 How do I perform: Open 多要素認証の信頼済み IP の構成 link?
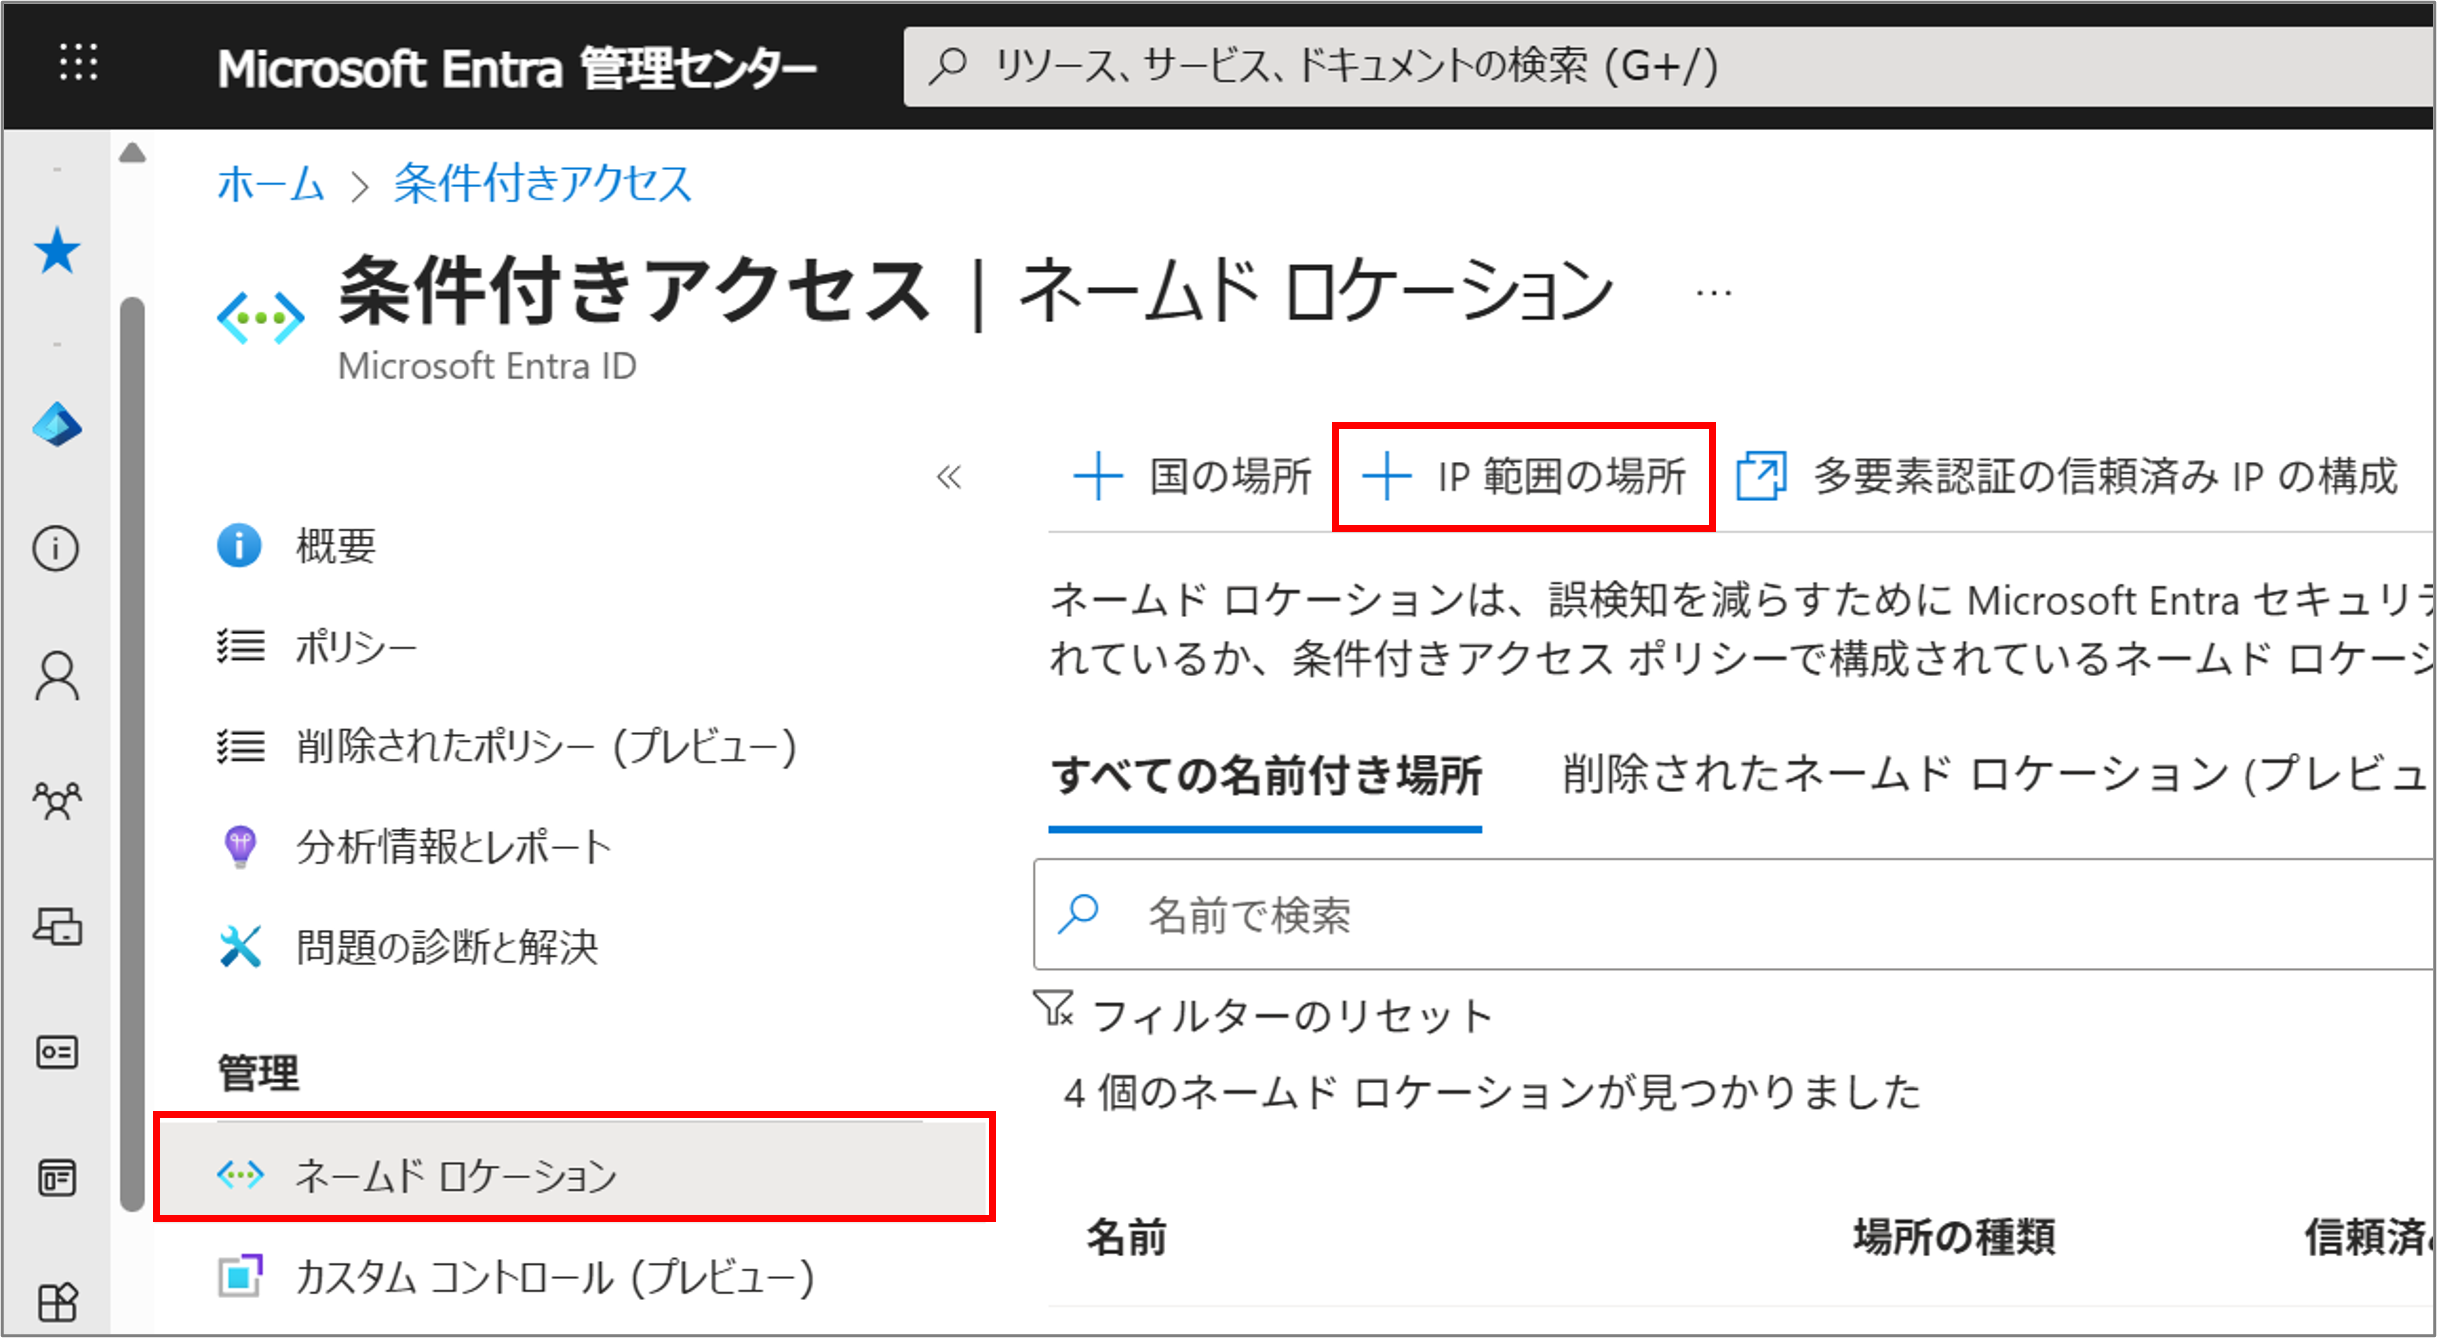pyautogui.click(x=2068, y=477)
